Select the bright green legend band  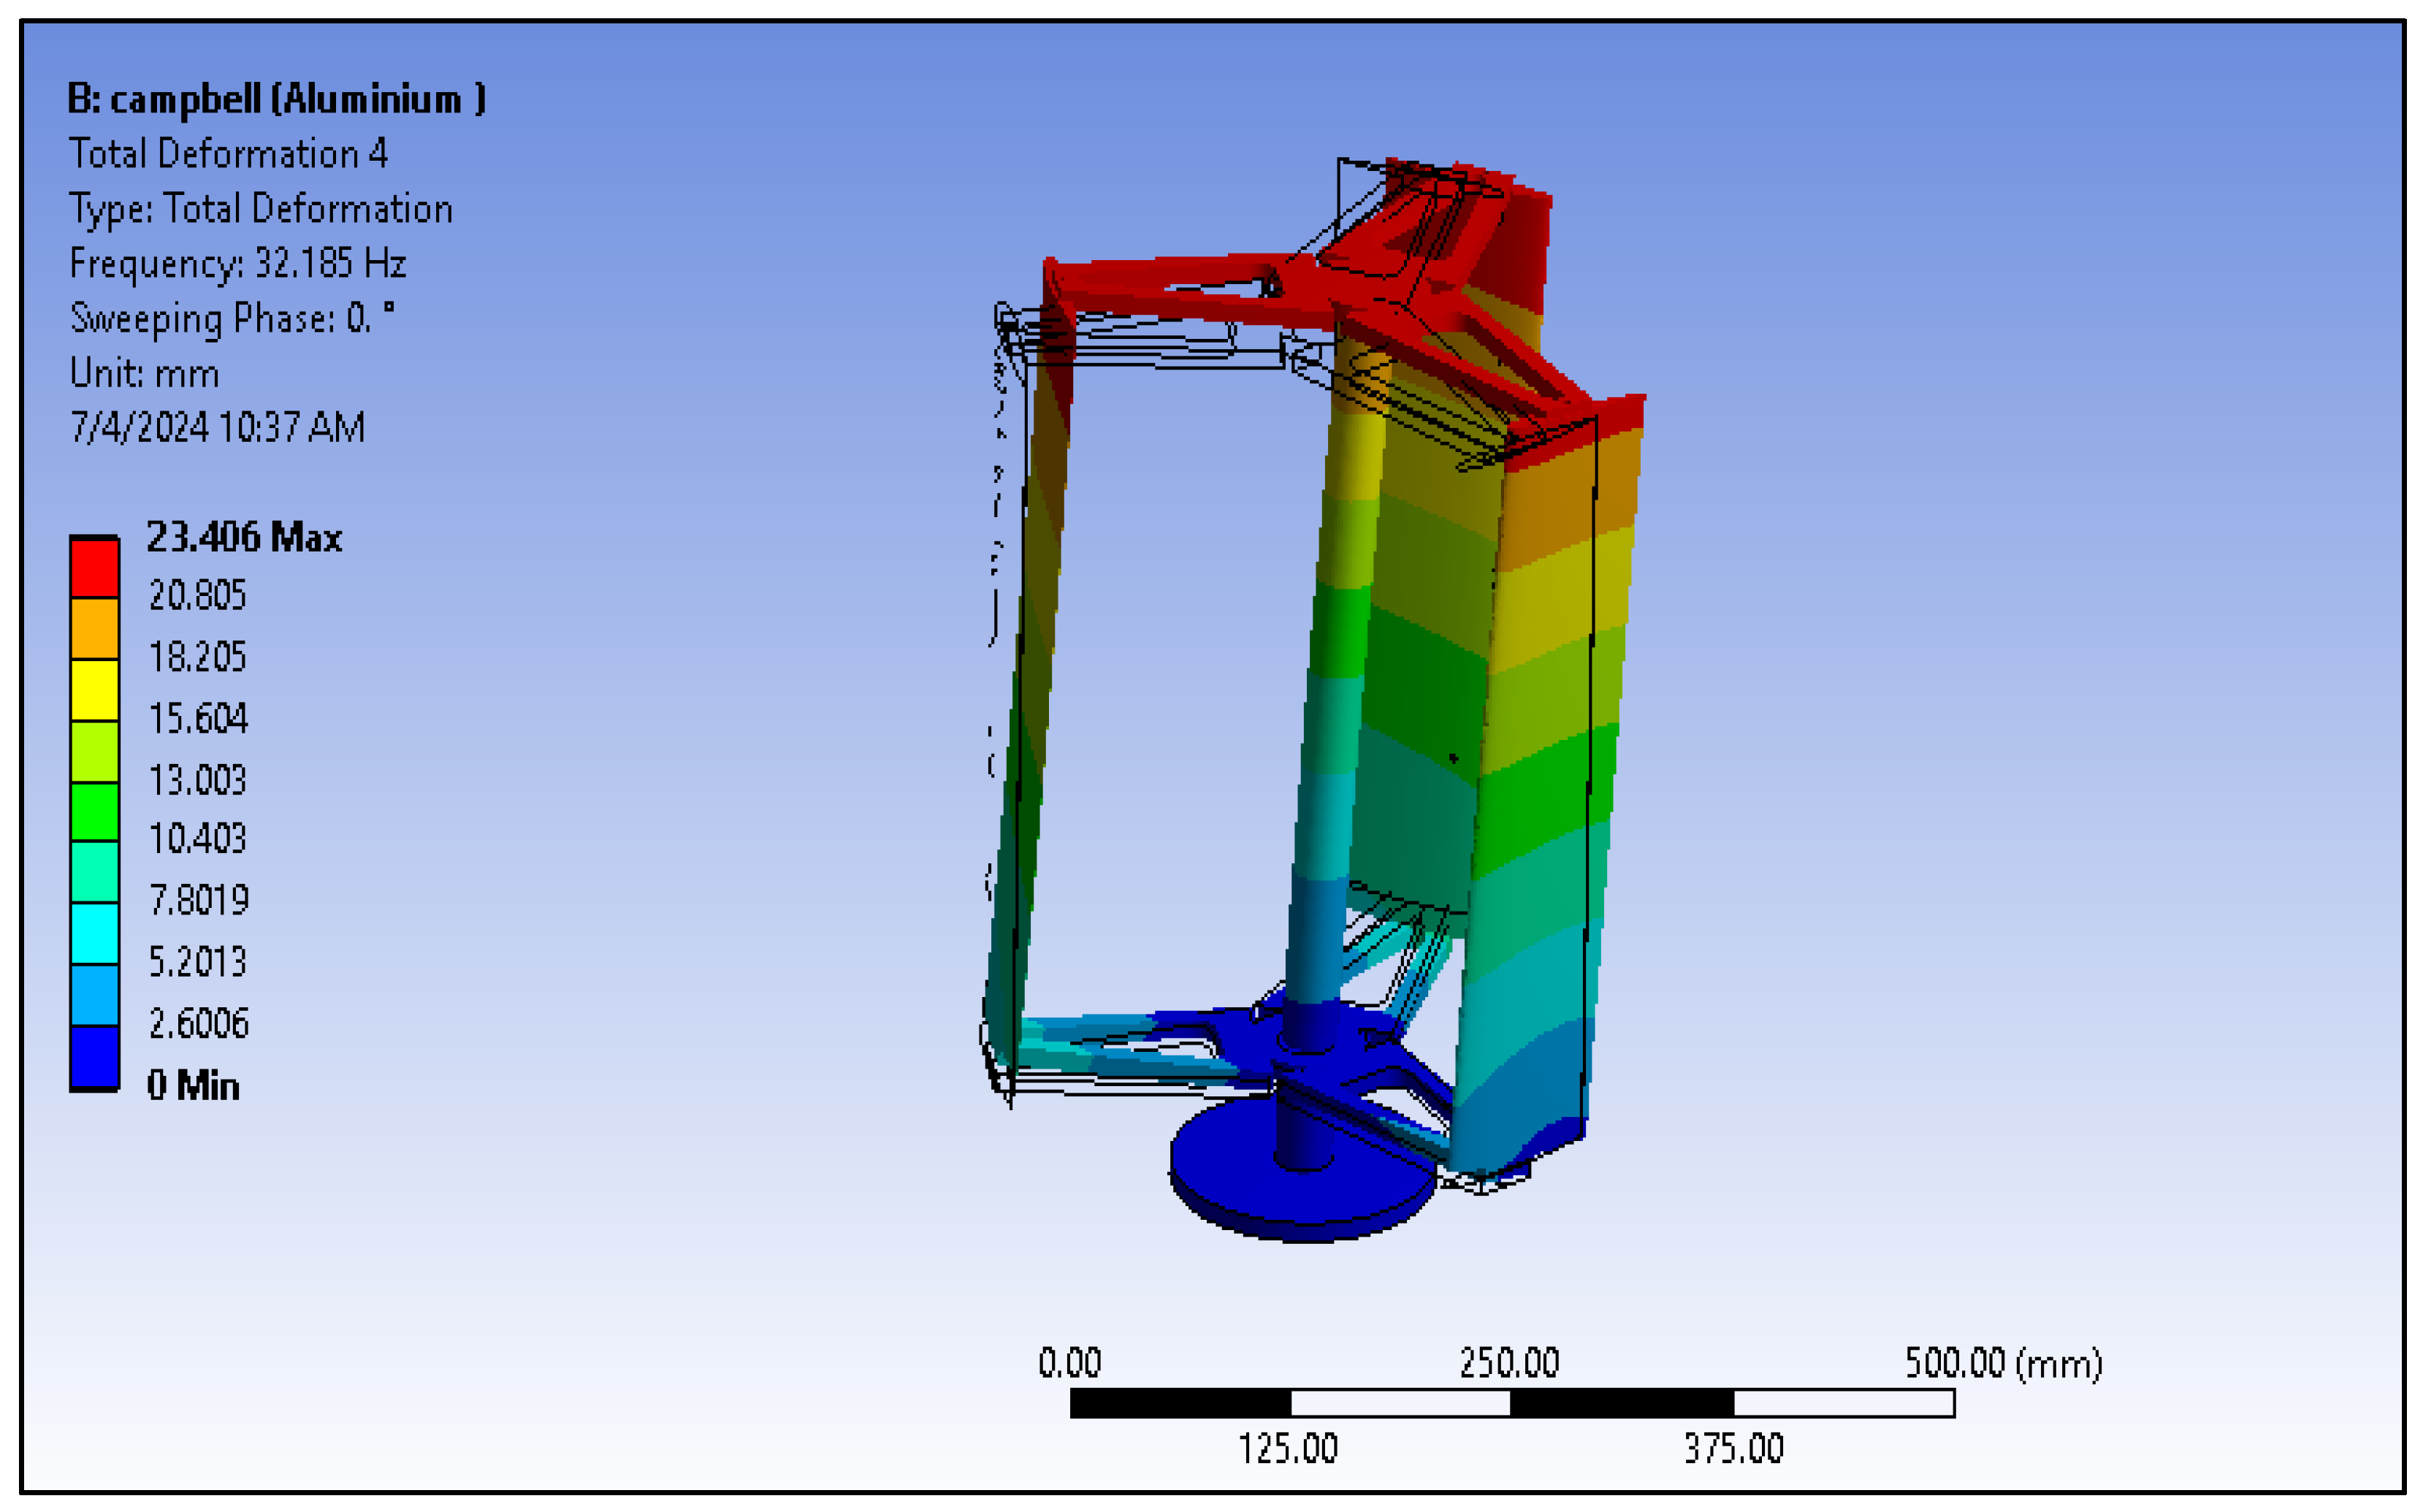click(x=94, y=811)
